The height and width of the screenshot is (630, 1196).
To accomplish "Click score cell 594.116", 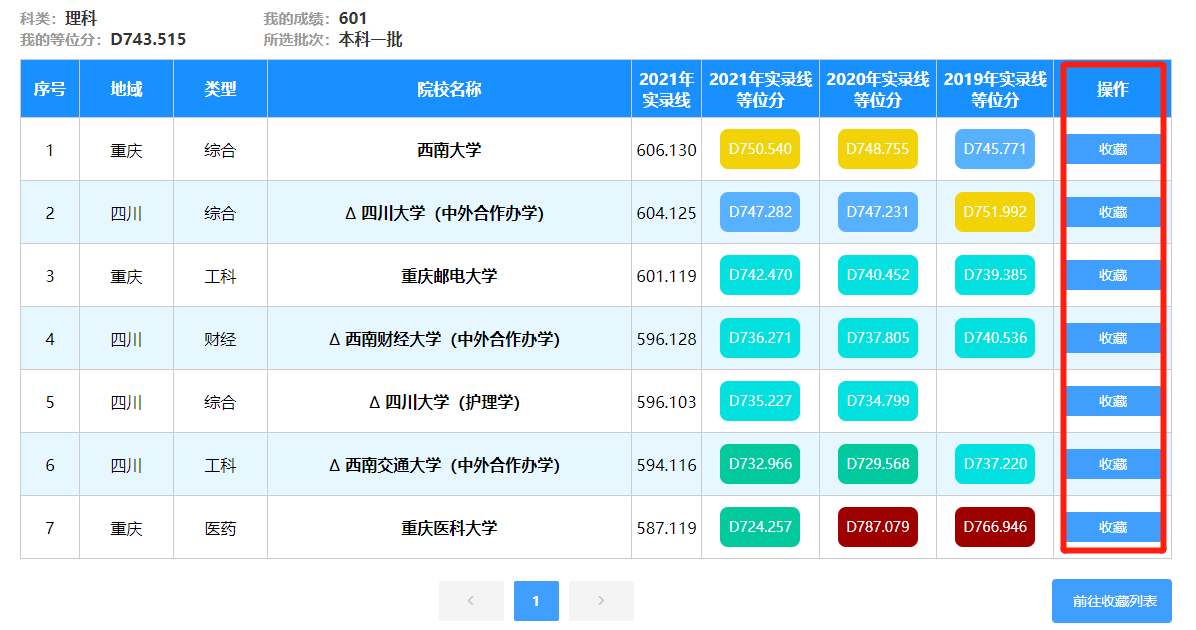I will 667,464.
